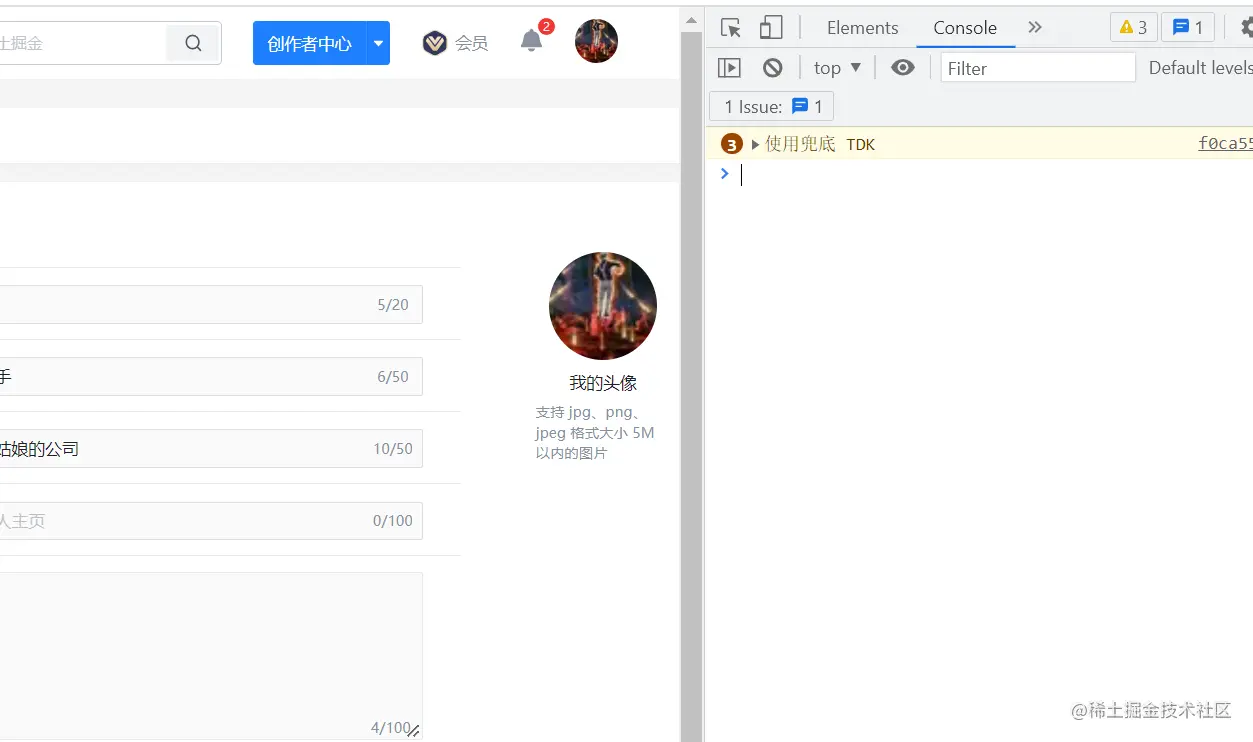Click the live expression eye icon

coord(903,68)
